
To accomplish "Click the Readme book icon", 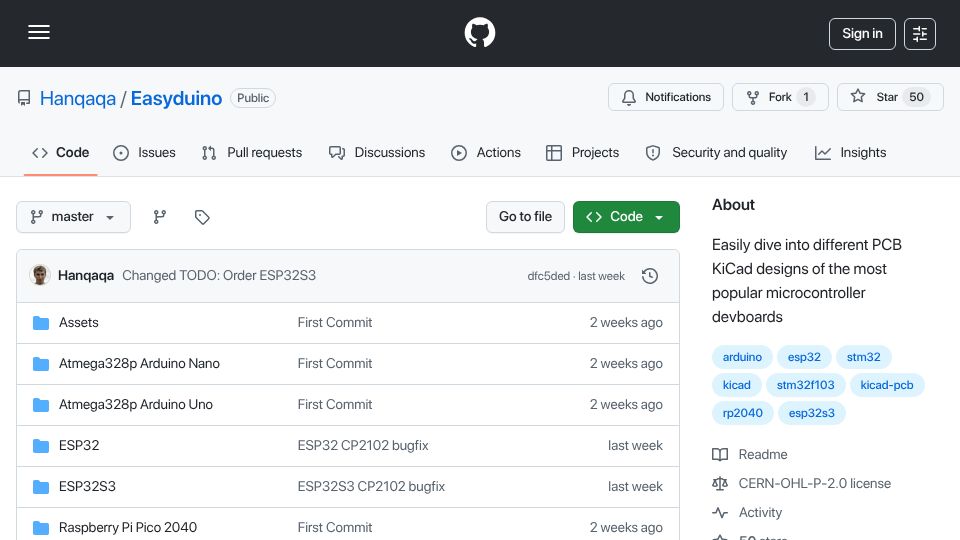I will click(720, 454).
